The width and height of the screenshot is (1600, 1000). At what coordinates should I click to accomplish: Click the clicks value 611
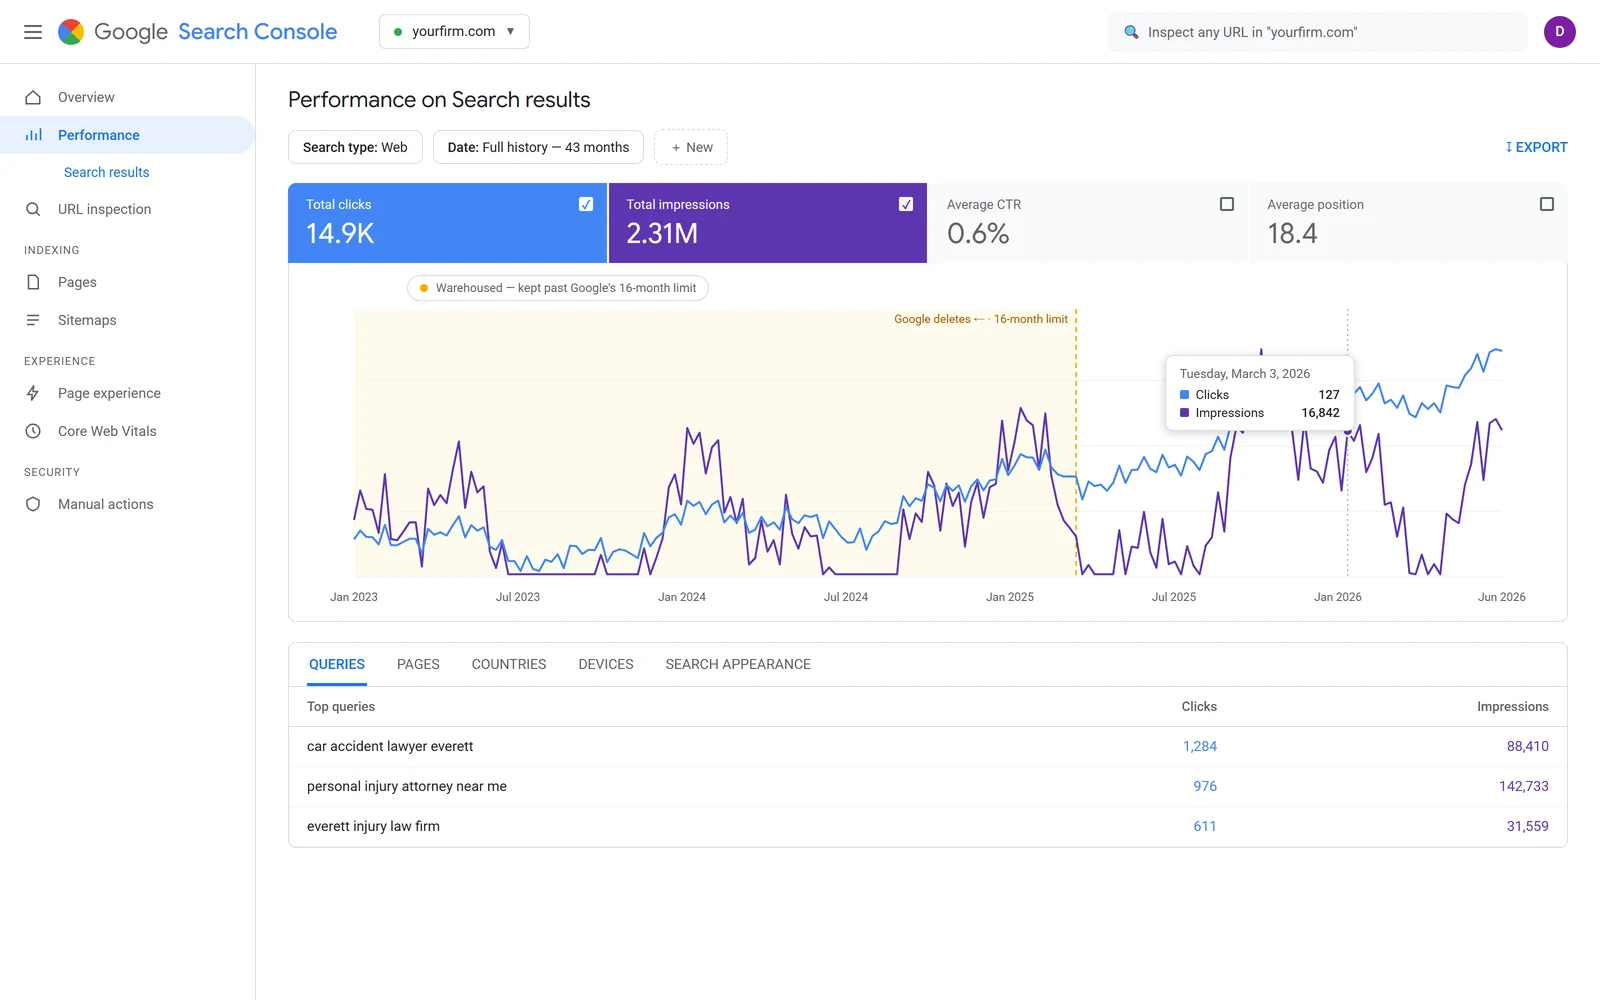pos(1205,826)
